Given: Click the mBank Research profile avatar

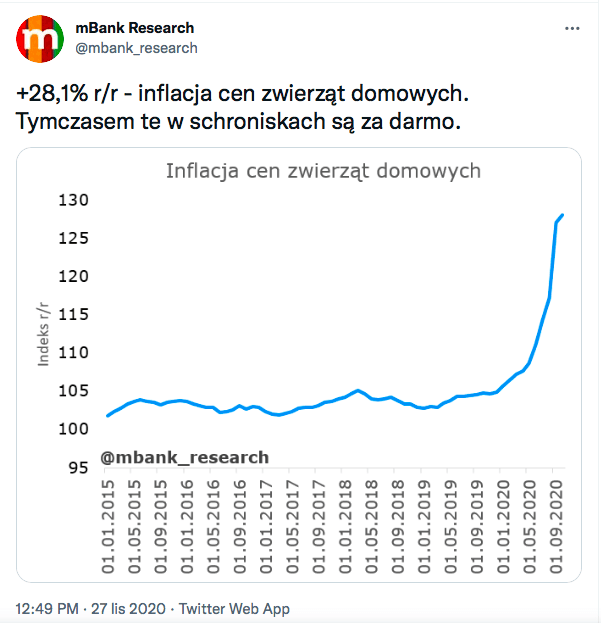Looking at the screenshot, I should pos(40,38).
